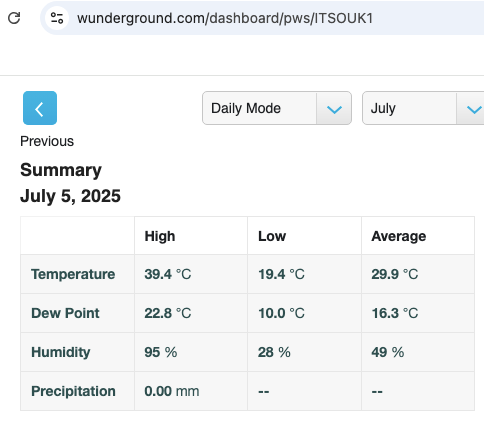484x432 pixels.
Task: Go to previous day with blue arrow button
Action: (40, 108)
